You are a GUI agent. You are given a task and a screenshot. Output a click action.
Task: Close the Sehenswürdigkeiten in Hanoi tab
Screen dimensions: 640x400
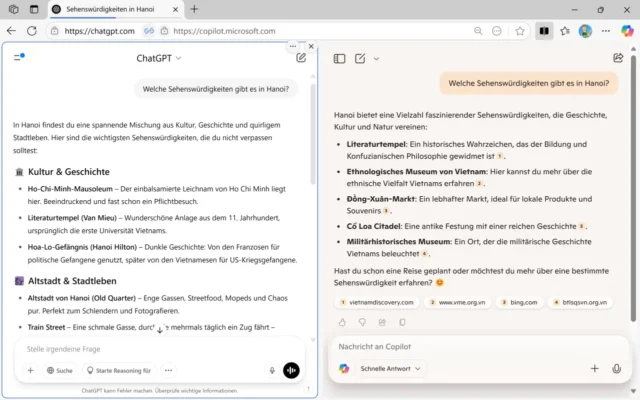click(176, 9)
